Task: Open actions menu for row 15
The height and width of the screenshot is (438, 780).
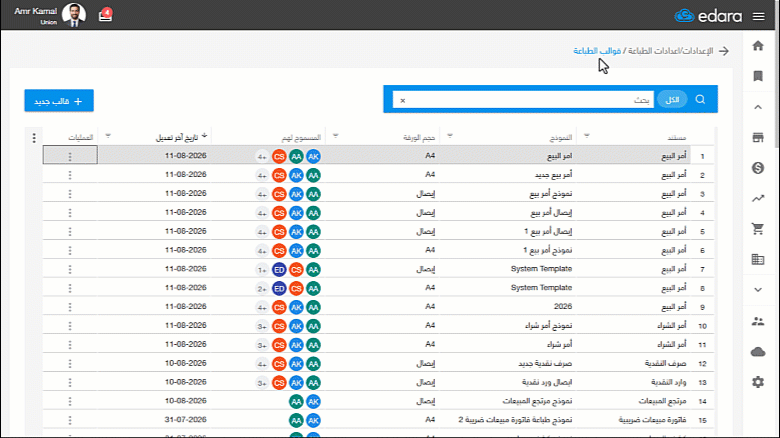Action: pyautogui.click(x=70, y=420)
